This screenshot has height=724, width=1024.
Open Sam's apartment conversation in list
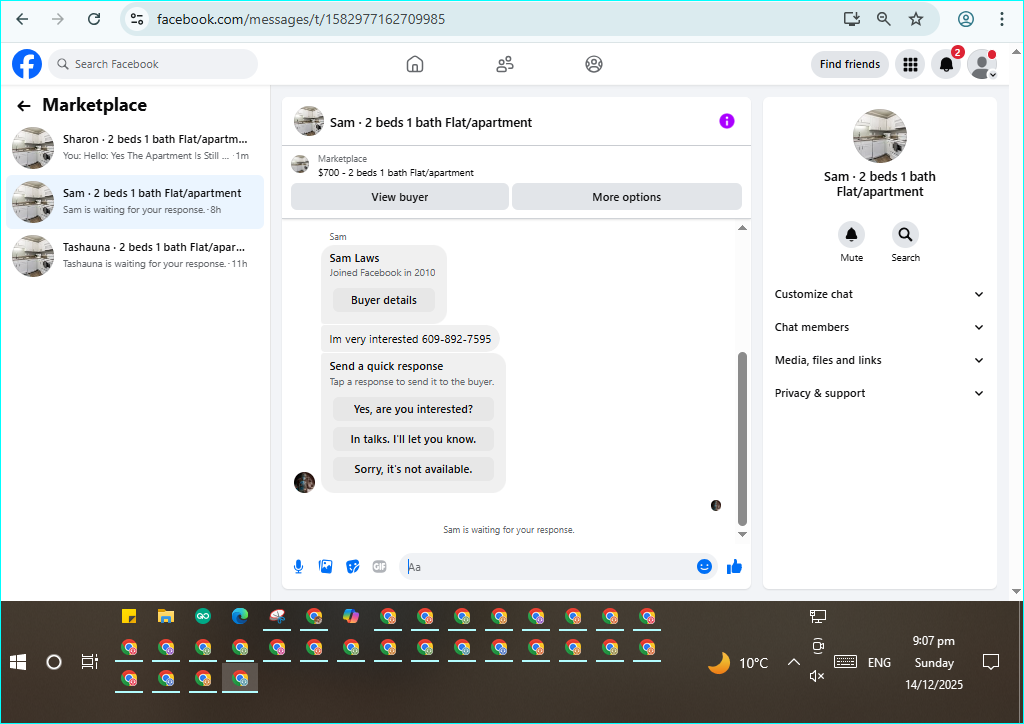click(x=135, y=202)
